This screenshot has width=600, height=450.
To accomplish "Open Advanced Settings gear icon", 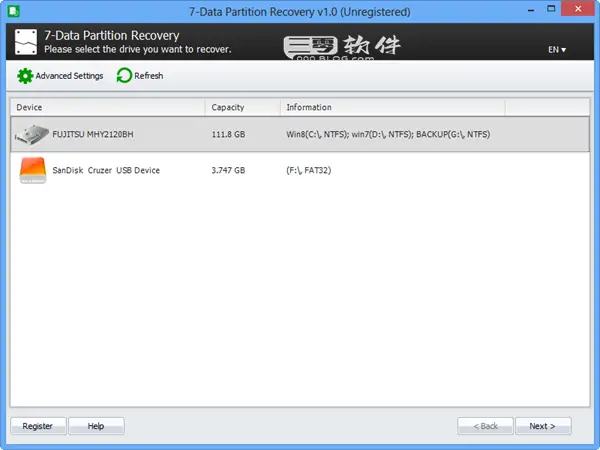I will tap(25, 76).
